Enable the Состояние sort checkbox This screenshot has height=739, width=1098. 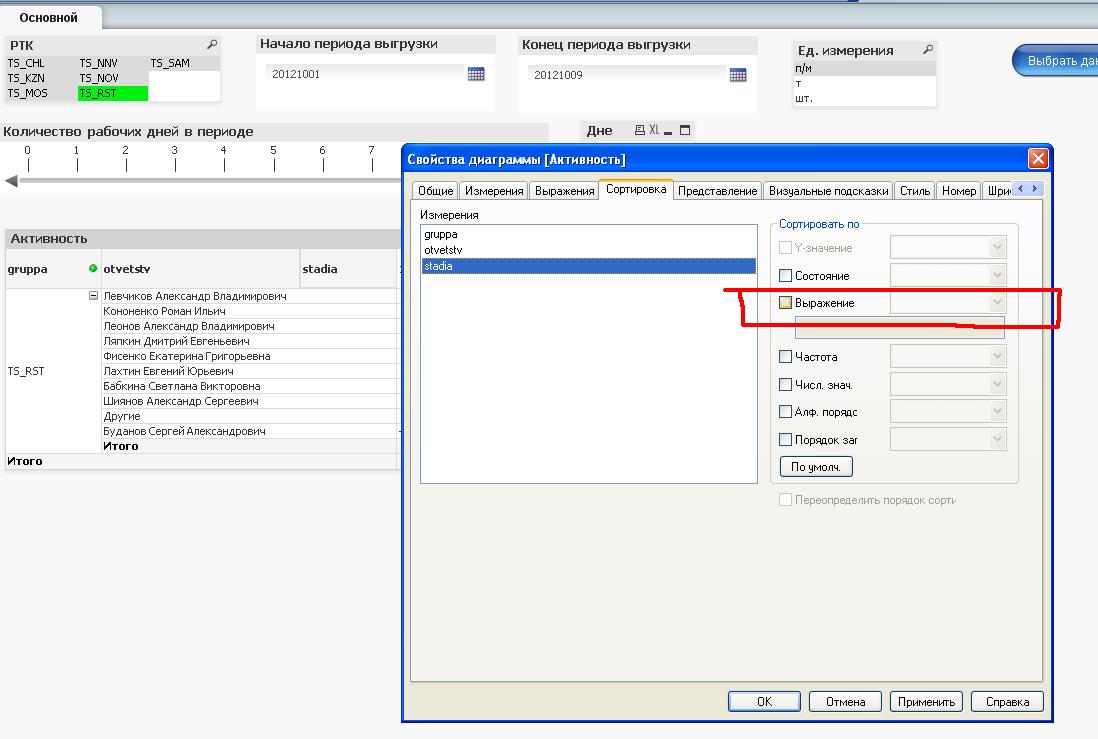coord(785,275)
